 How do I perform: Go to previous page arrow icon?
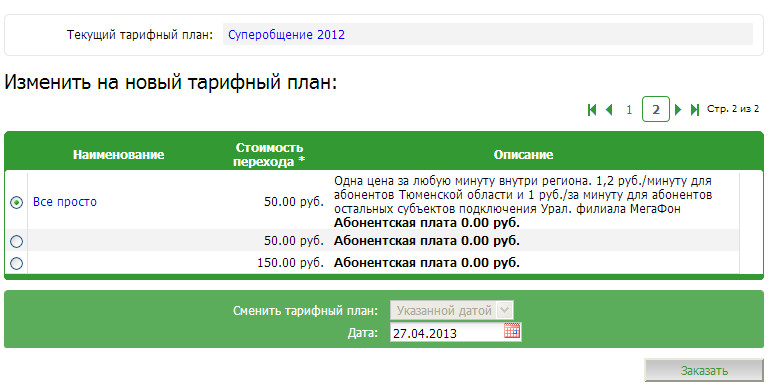[x=609, y=109]
